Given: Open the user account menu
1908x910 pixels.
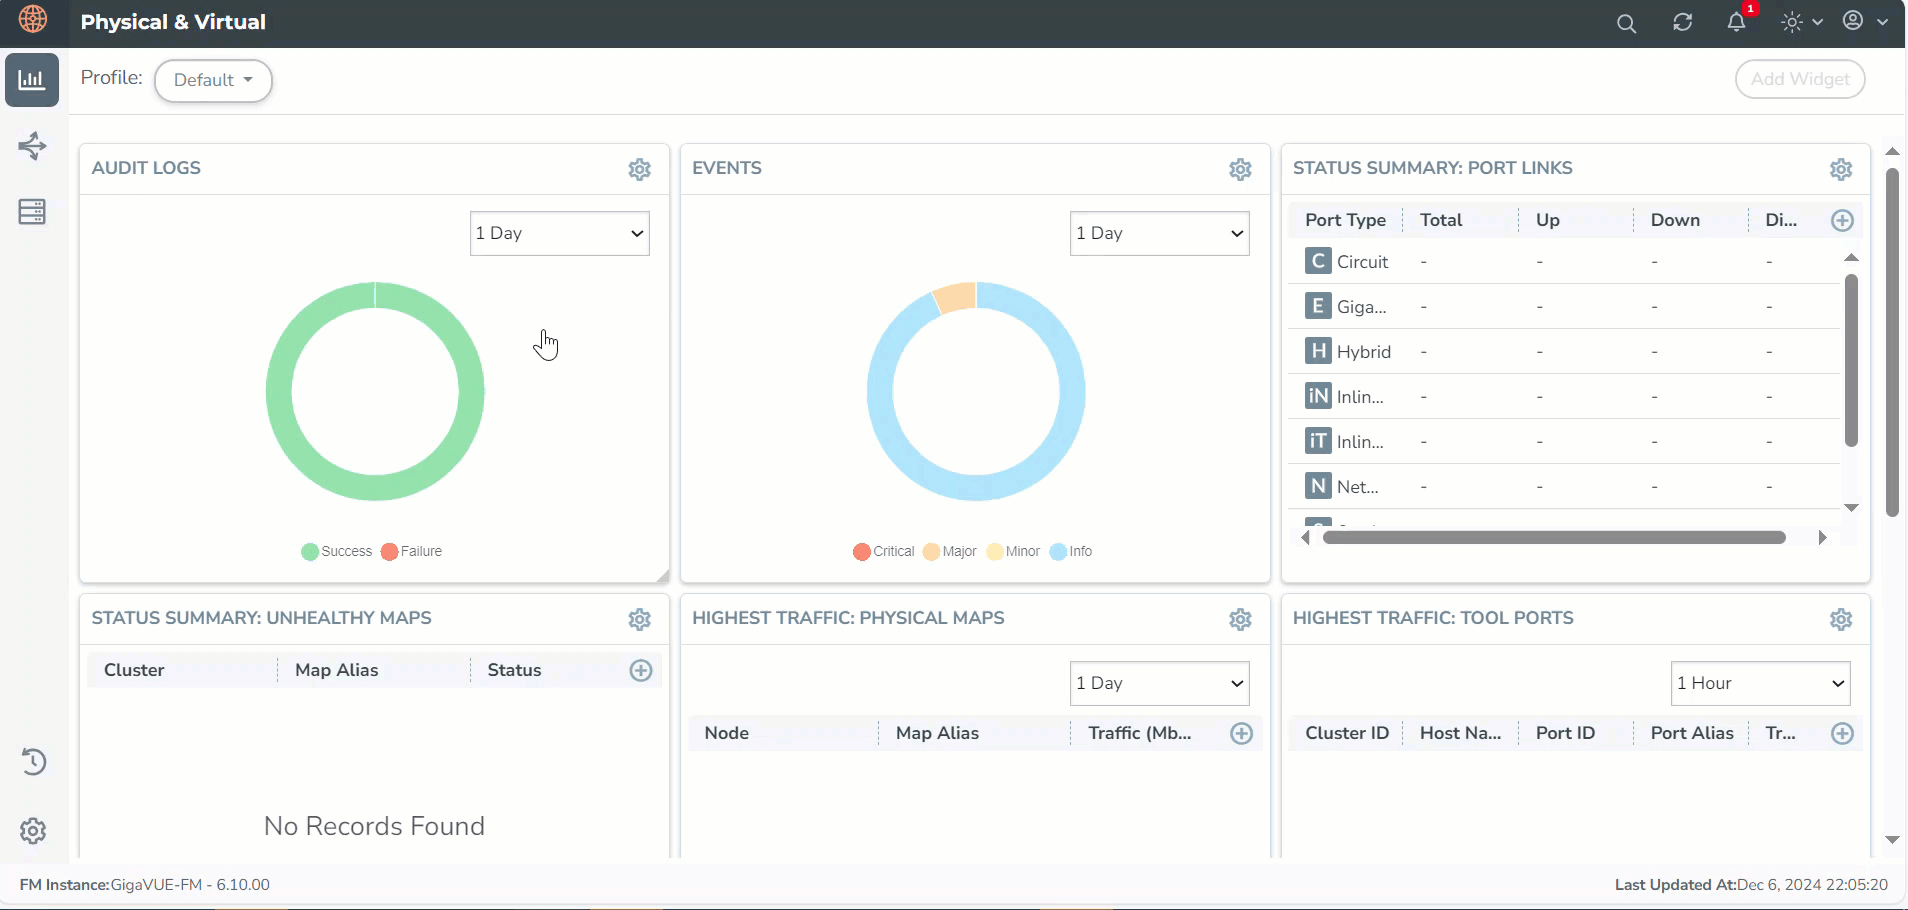Looking at the screenshot, I should [x=1864, y=21].
